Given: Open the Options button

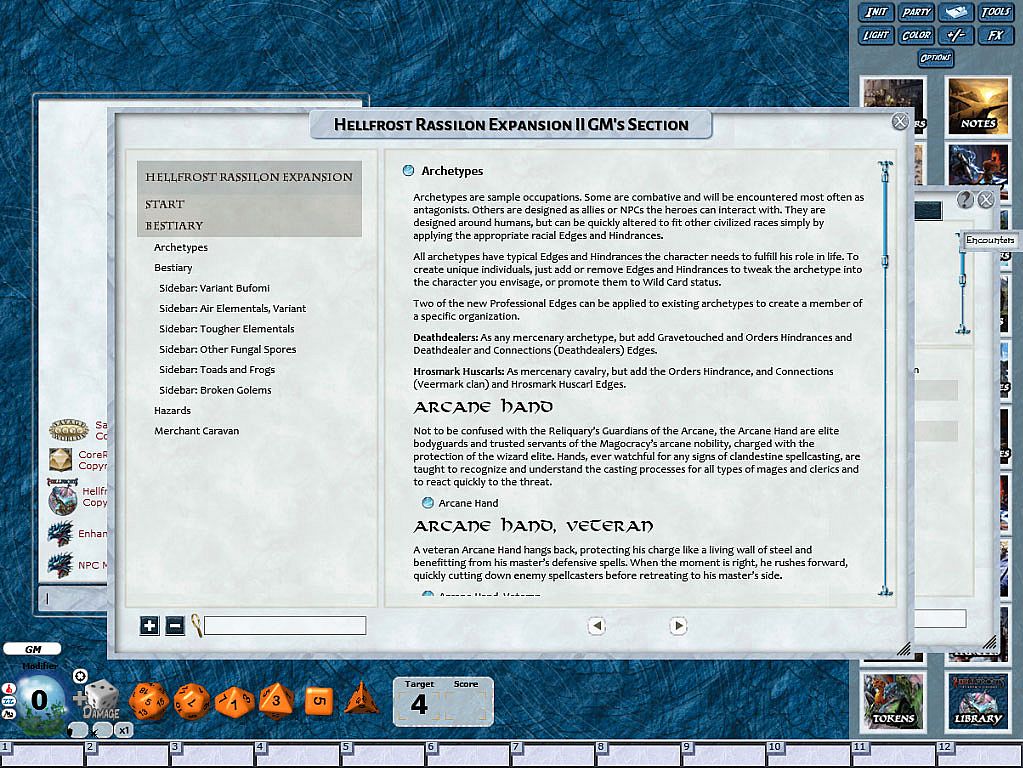Looking at the screenshot, I should 936,57.
